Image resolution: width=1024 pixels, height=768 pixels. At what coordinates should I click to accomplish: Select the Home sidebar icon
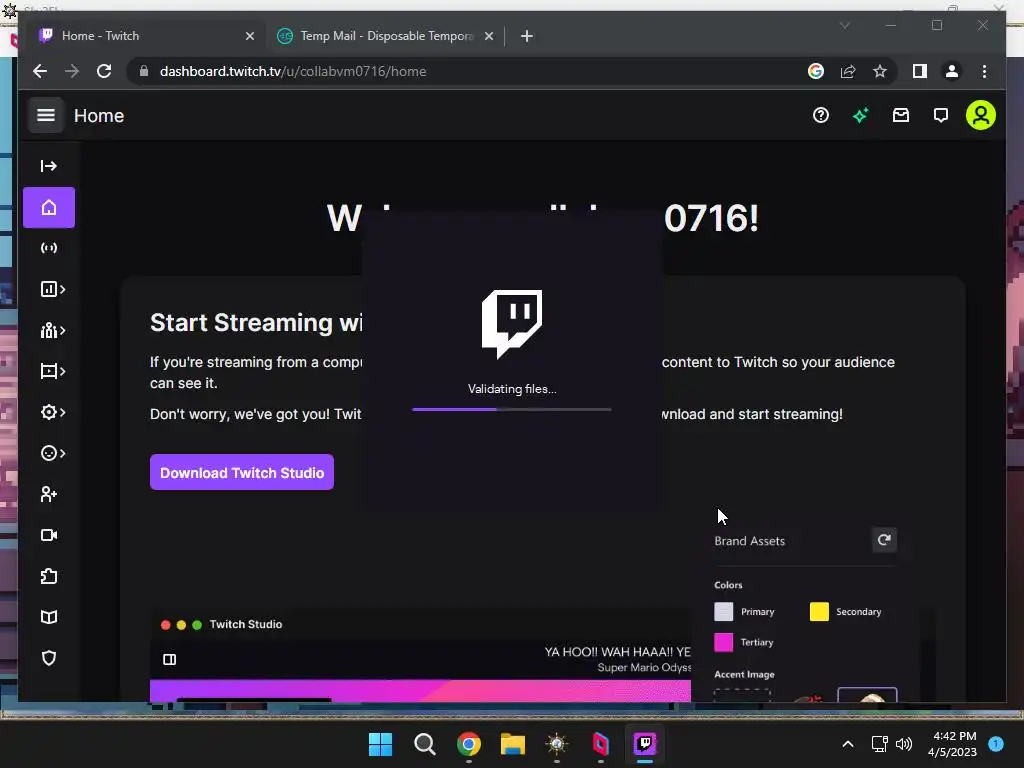(49, 208)
